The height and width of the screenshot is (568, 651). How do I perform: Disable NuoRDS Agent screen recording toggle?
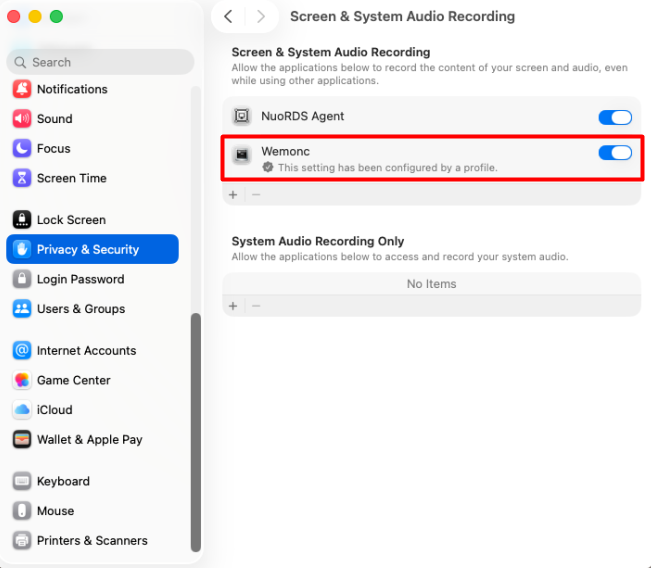[x=615, y=118]
